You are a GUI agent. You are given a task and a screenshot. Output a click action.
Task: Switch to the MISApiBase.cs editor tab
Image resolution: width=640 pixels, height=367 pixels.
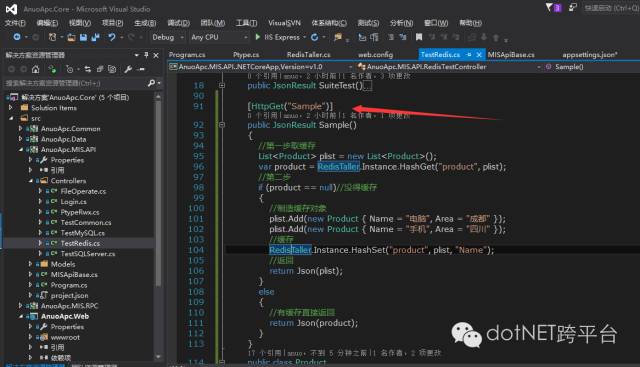511,55
